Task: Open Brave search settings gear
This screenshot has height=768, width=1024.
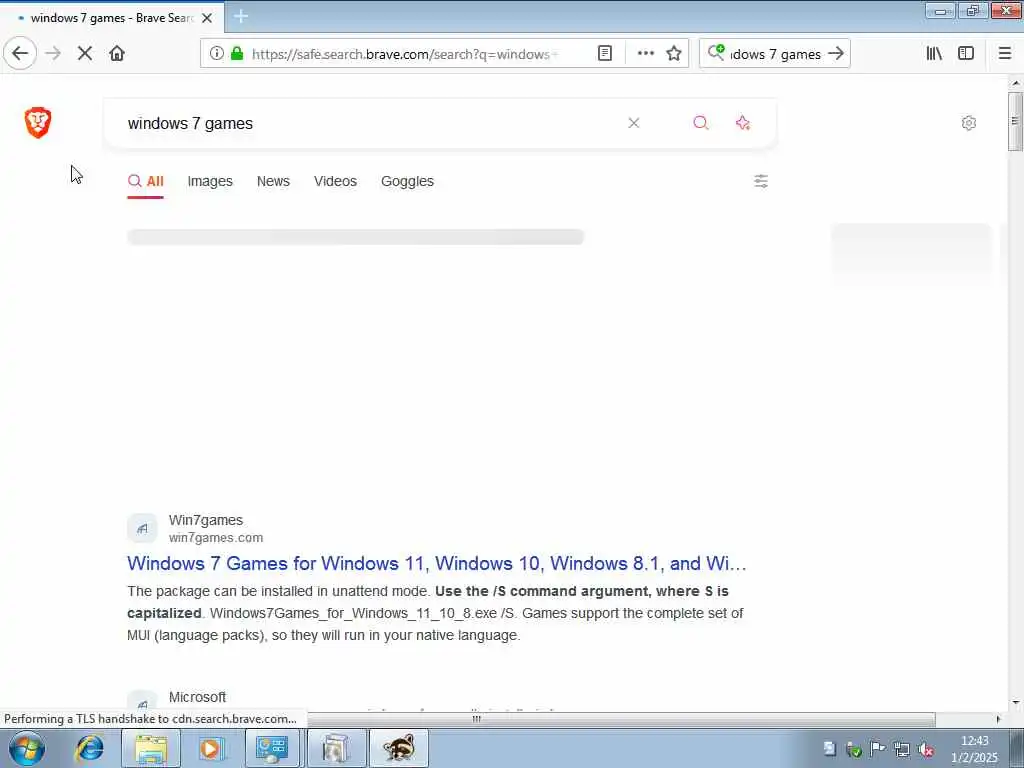Action: tap(969, 123)
